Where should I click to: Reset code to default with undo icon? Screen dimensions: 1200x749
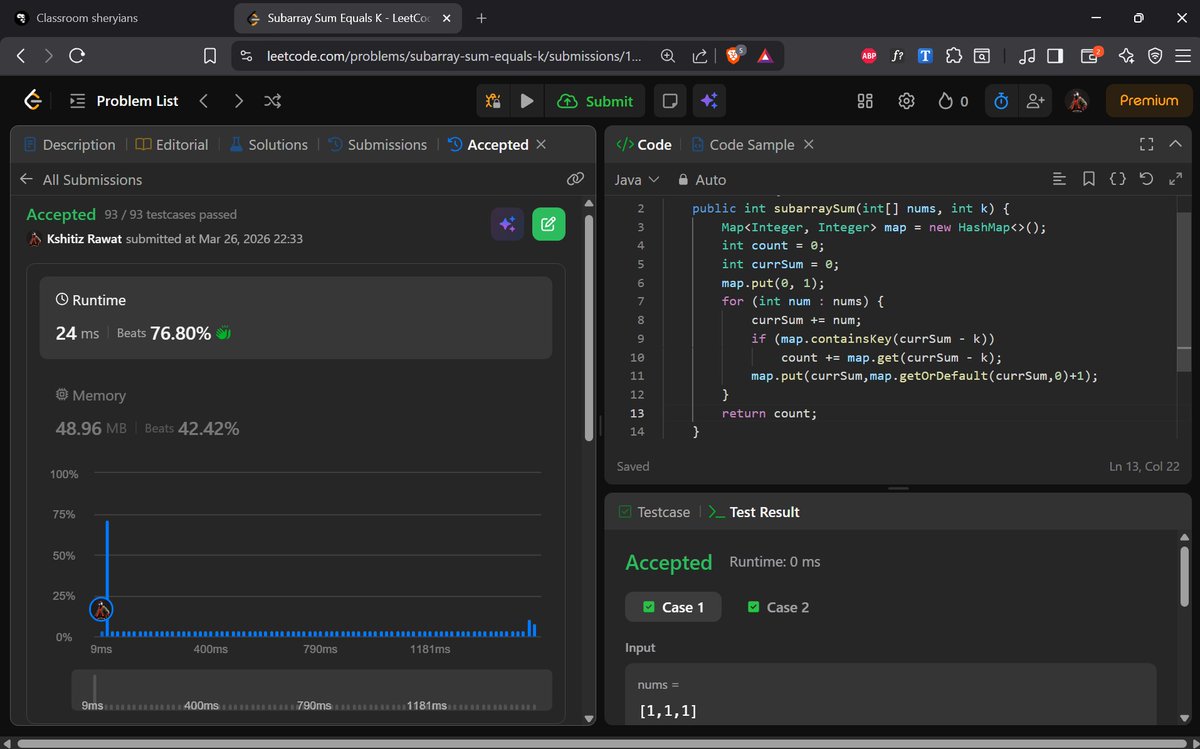(x=1146, y=179)
